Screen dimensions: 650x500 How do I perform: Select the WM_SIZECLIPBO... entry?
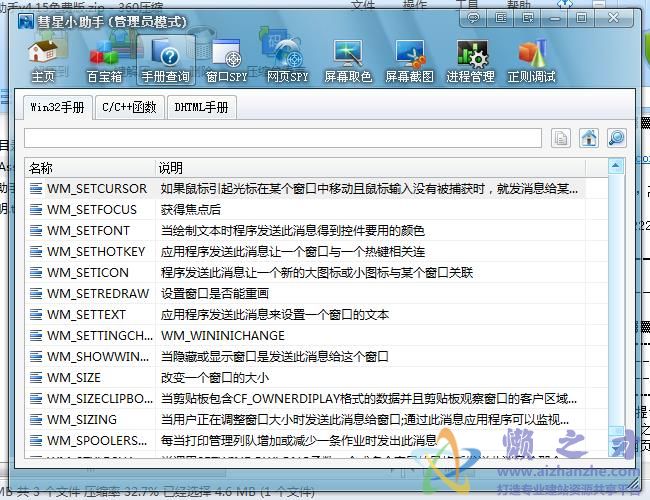tap(100, 399)
